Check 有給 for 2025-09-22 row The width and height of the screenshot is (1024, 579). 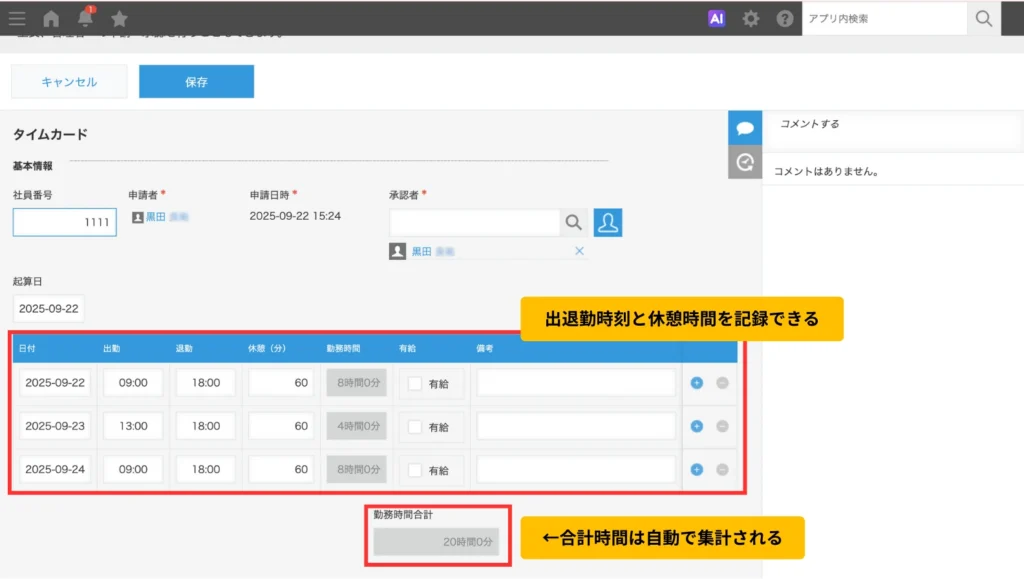[414, 383]
